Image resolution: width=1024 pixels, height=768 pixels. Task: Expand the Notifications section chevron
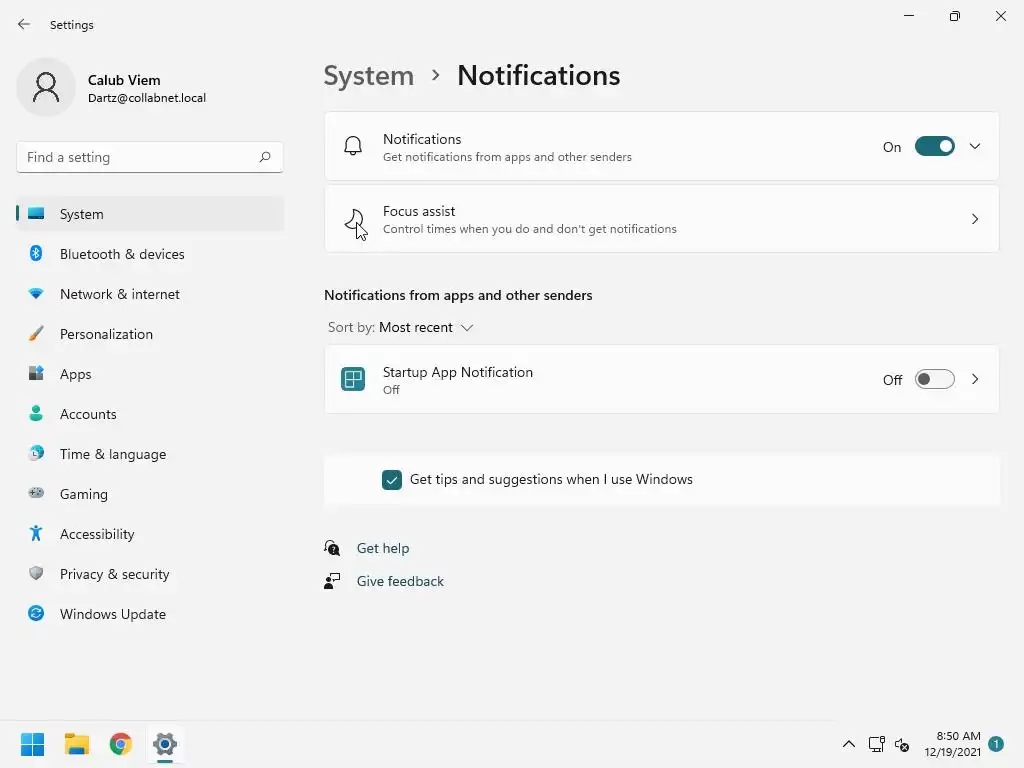(975, 147)
